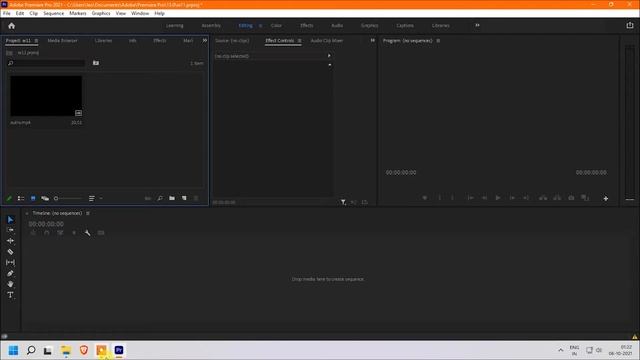This screenshot has height=360, width=640.
Task: Click Timeline Display Settings wrench icon
Action: click(x=87, y=233)
